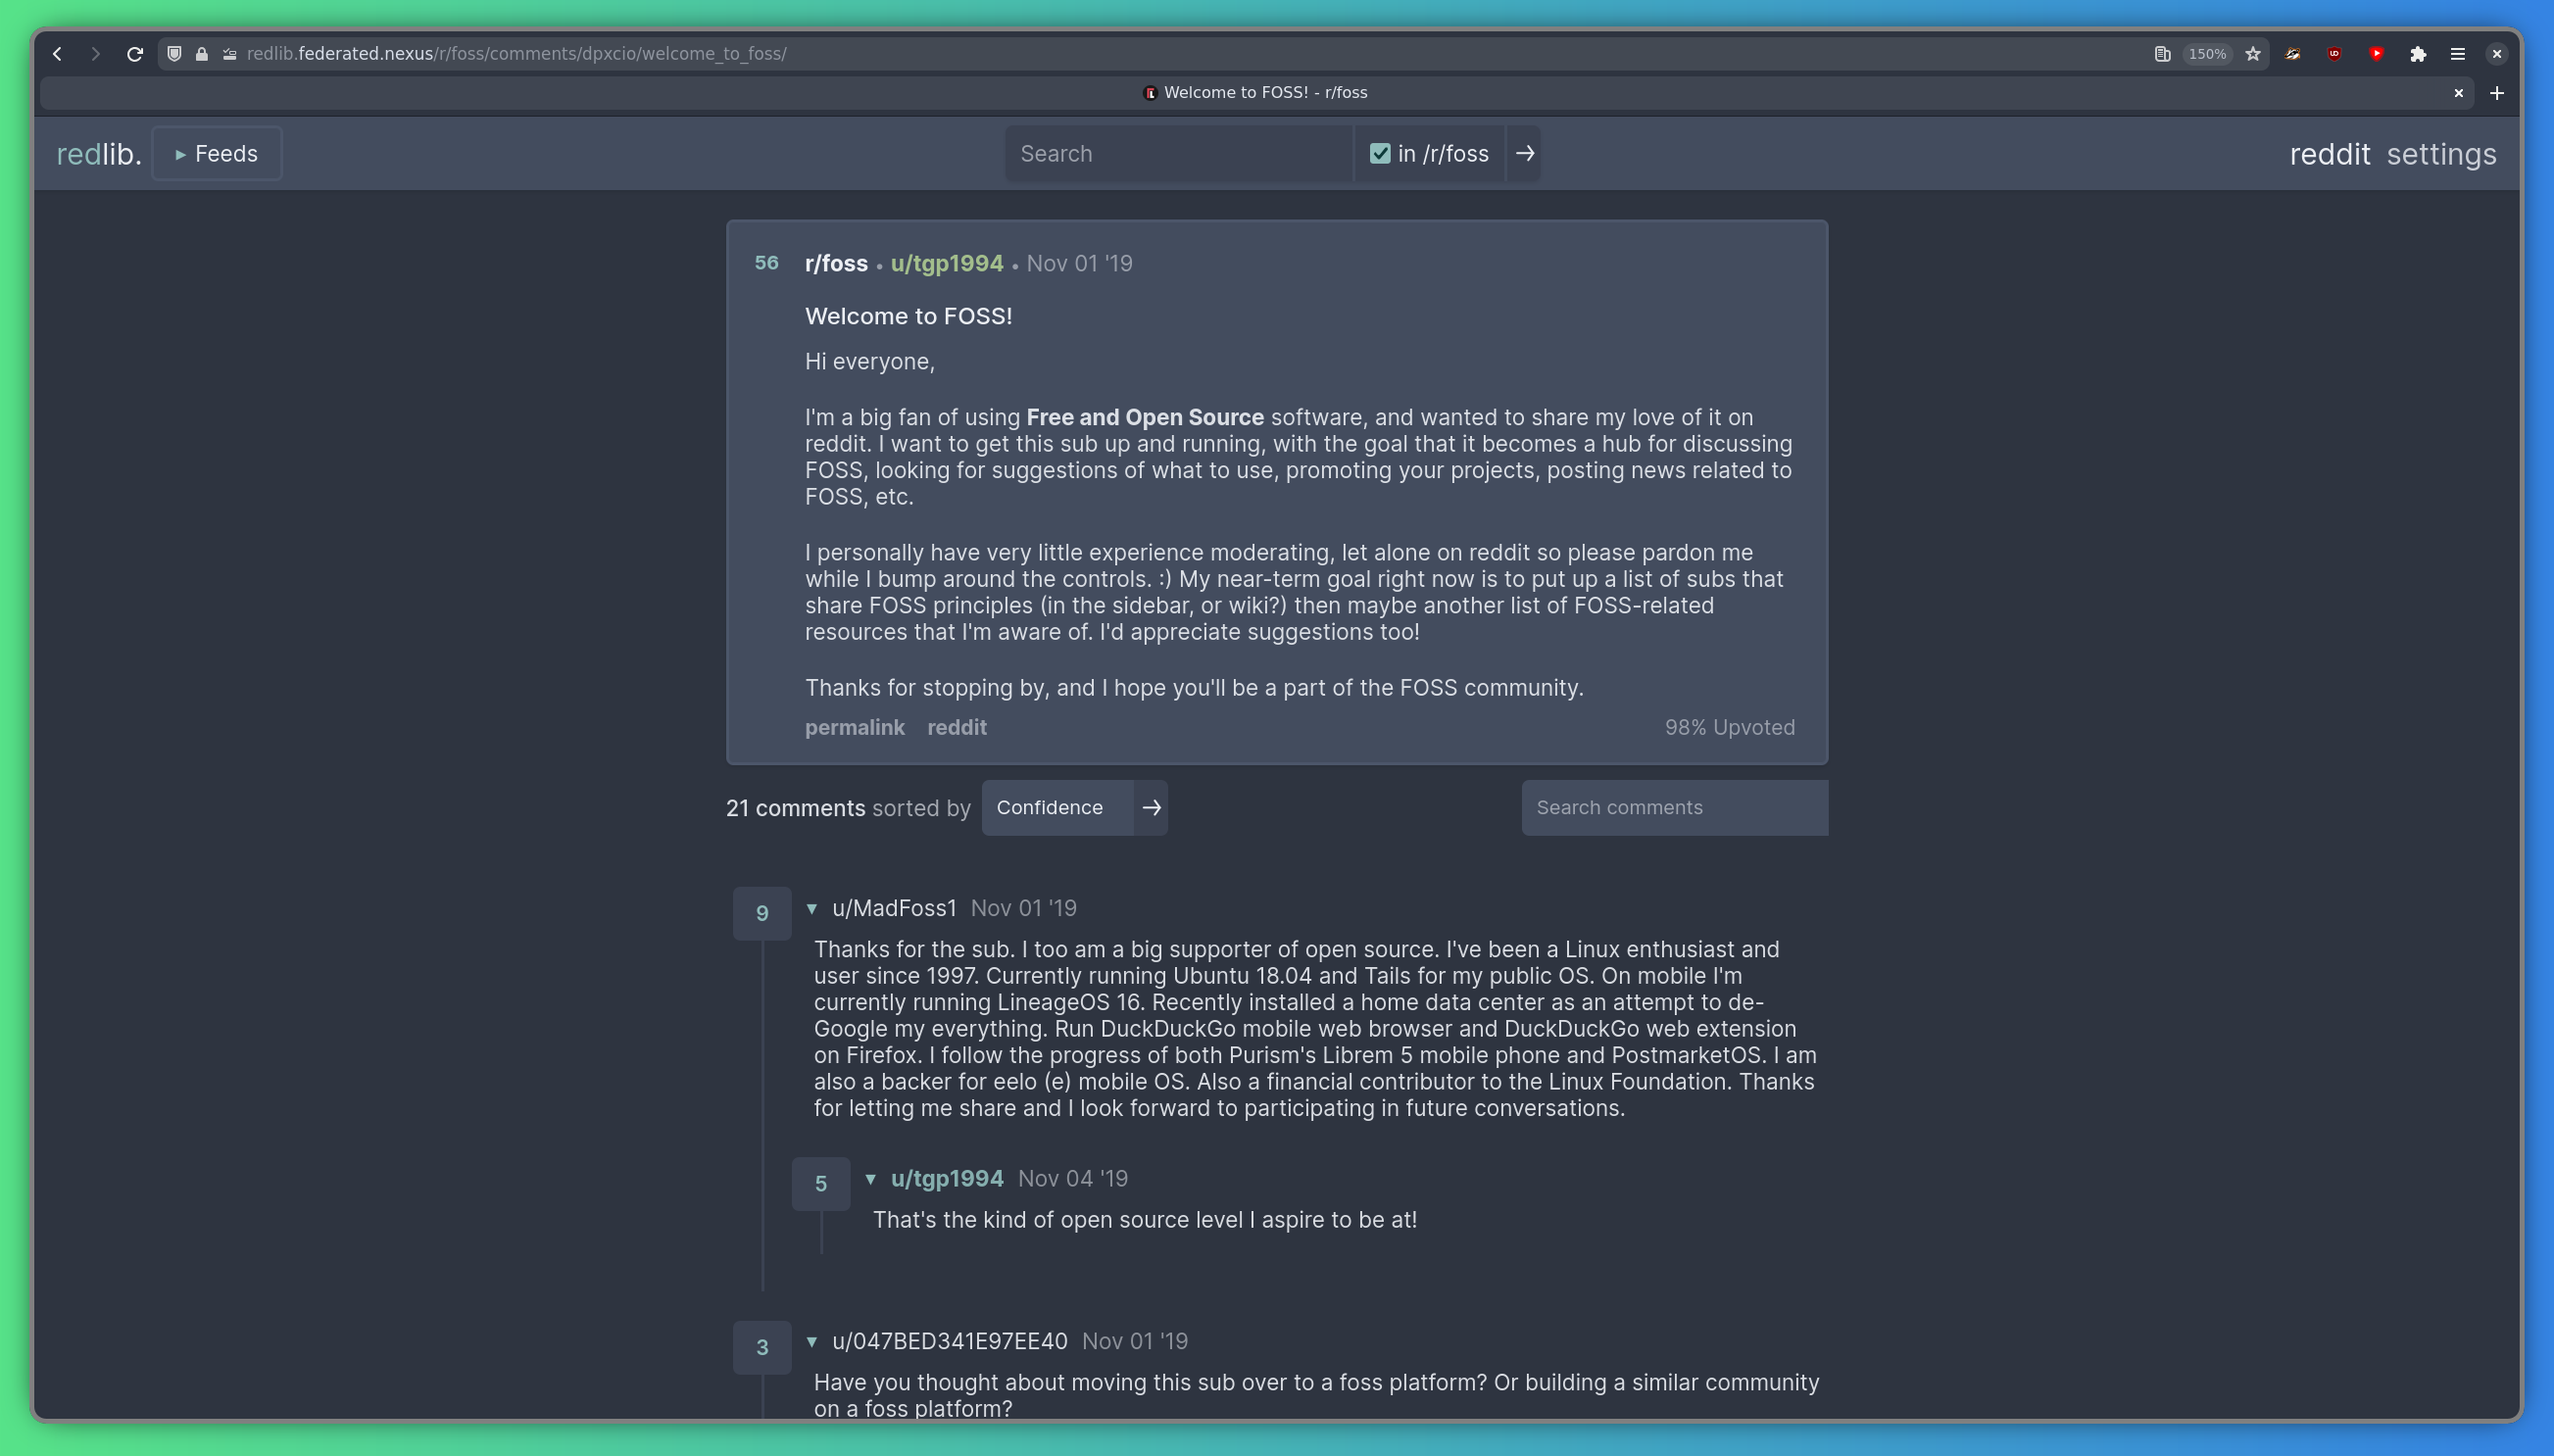Open the extensions puzzle-piece icon

(x=2419, y=54)
